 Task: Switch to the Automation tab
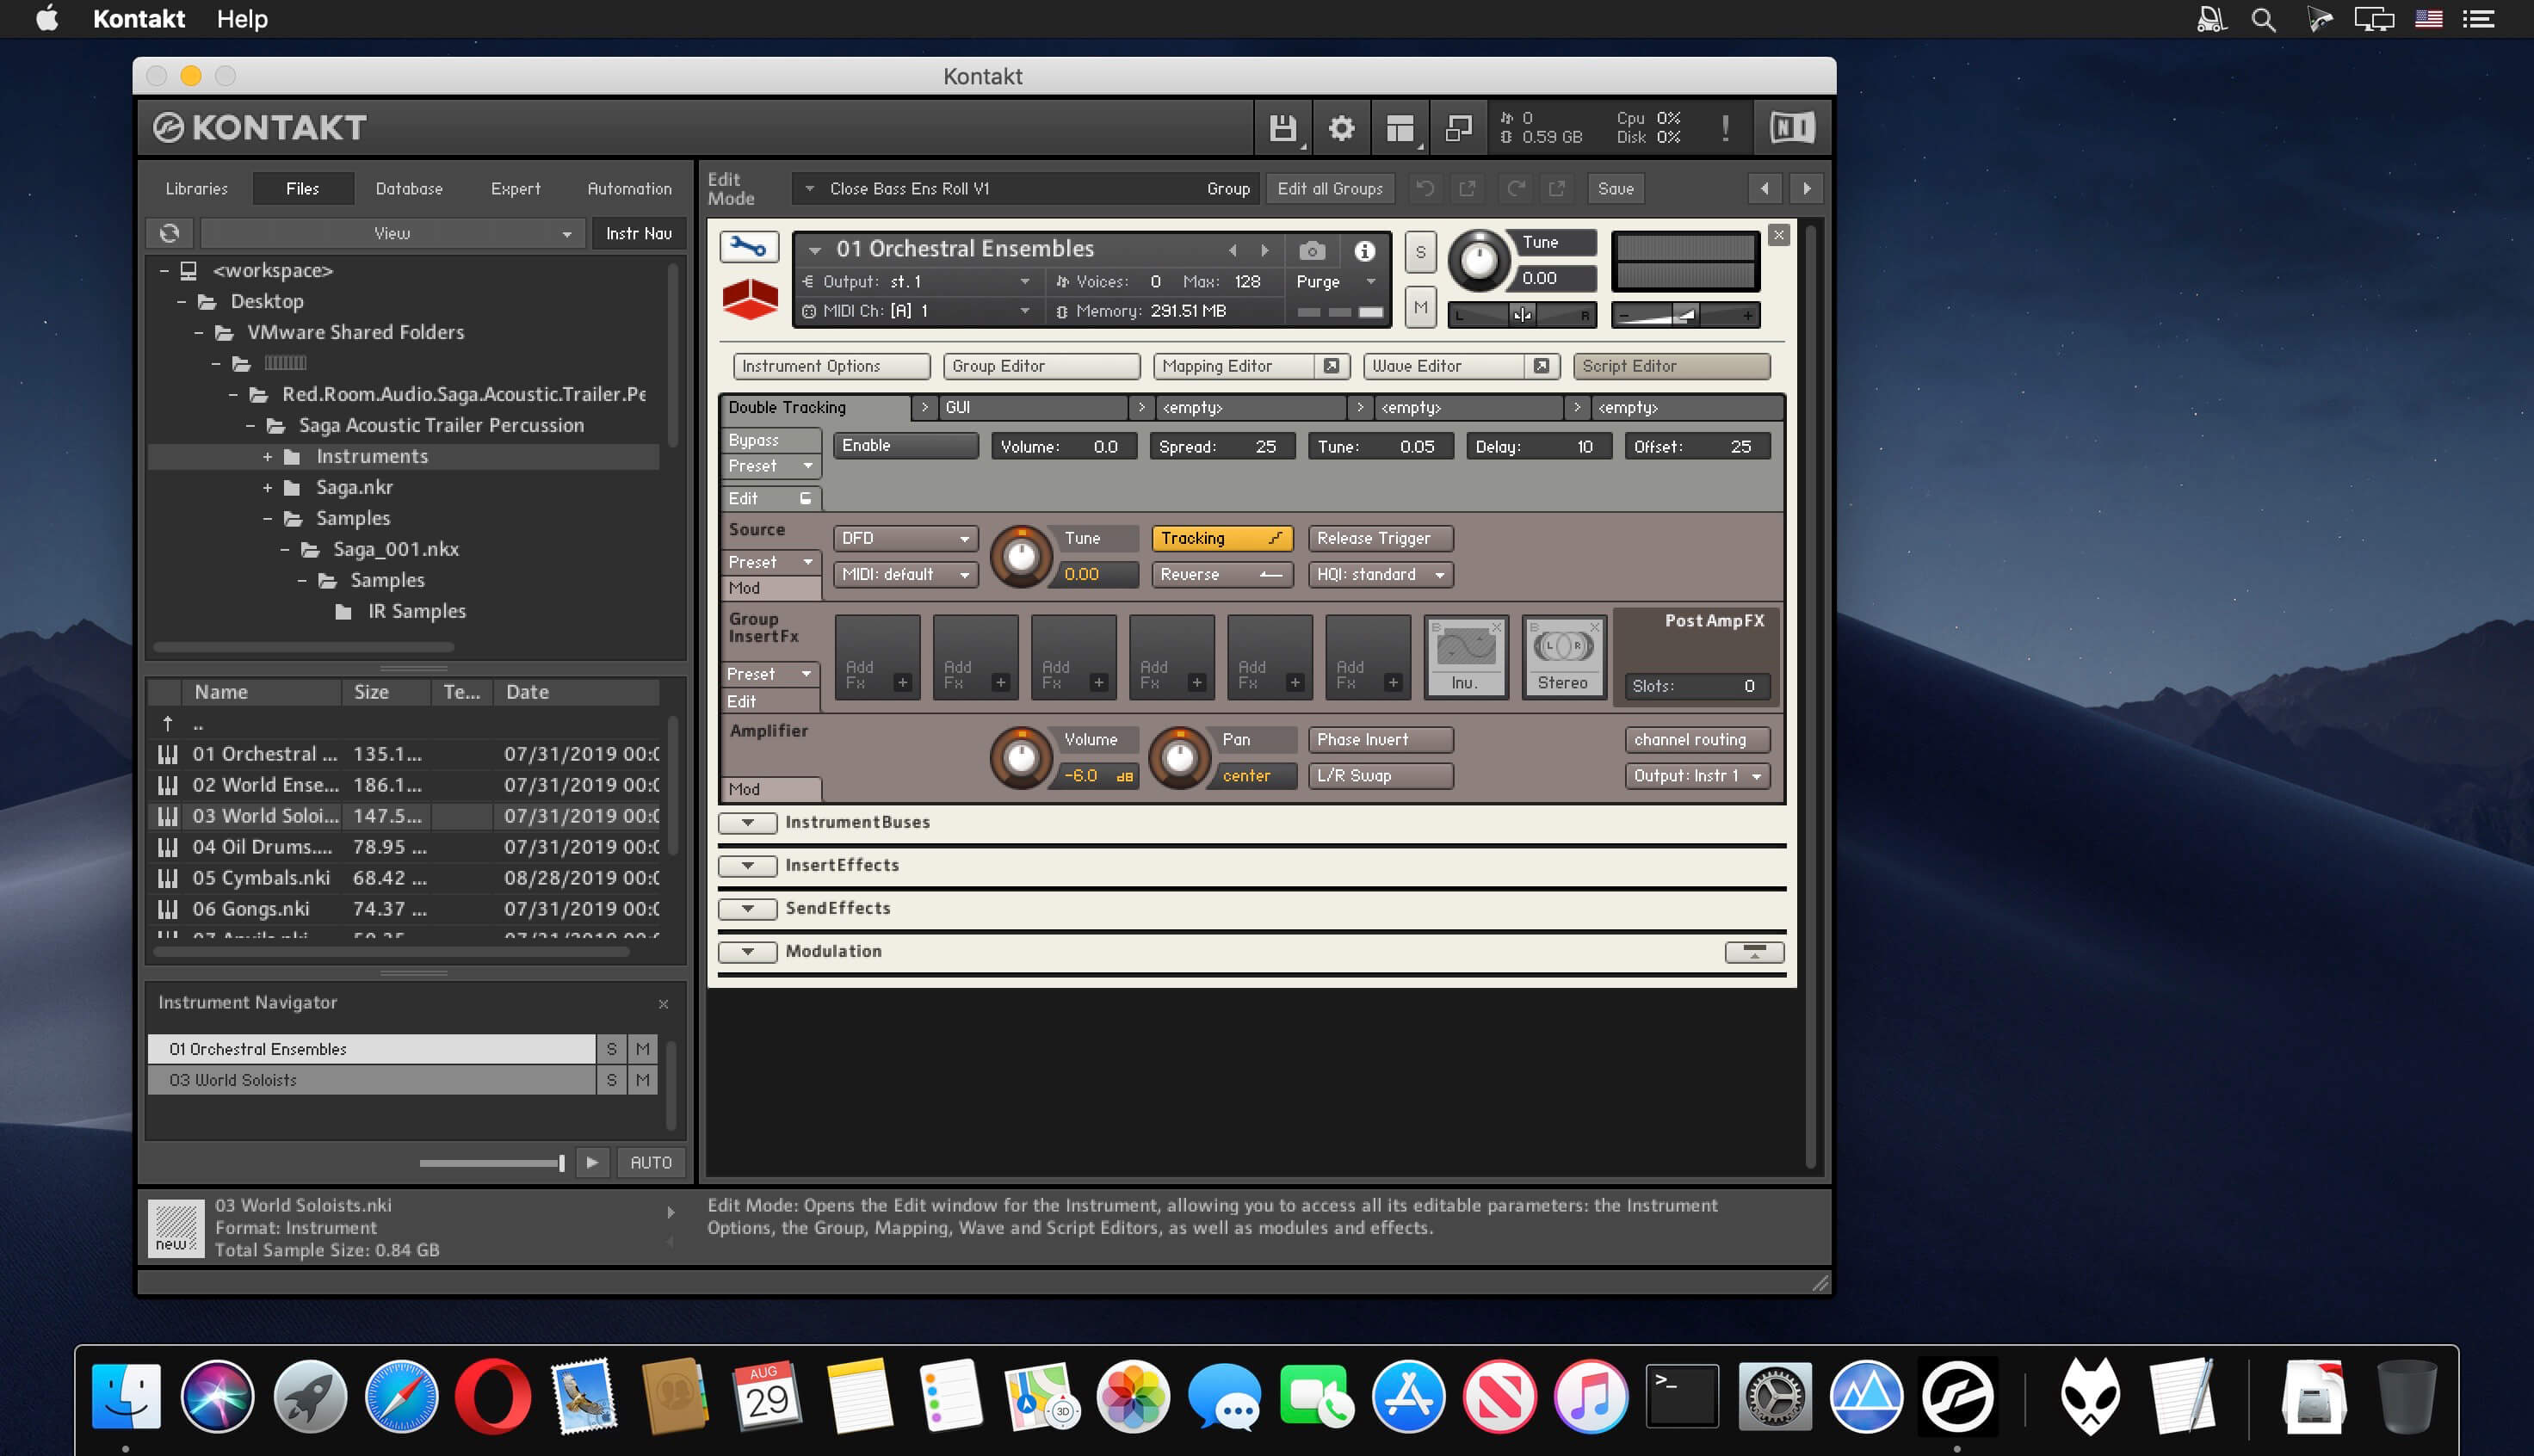[629, 188]
